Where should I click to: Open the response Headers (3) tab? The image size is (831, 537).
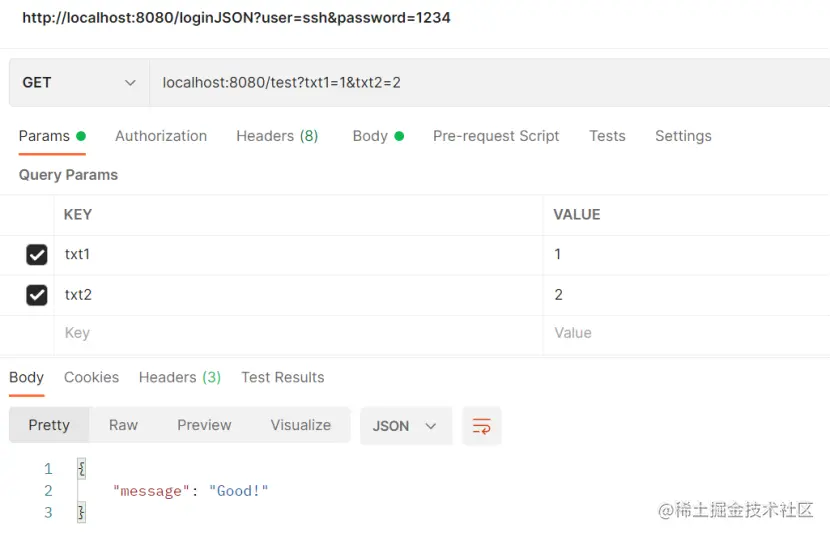tap(180, 377)
